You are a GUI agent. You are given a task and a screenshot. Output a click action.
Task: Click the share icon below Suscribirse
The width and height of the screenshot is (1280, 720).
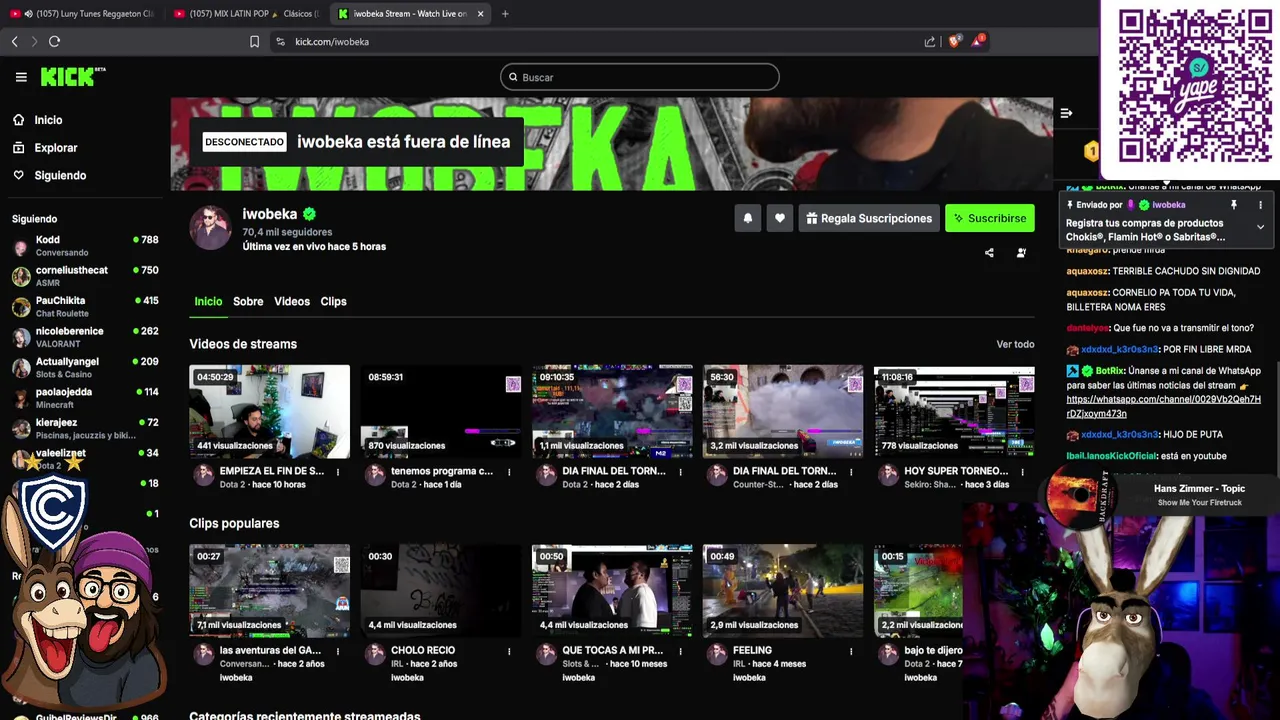(989, 253)
